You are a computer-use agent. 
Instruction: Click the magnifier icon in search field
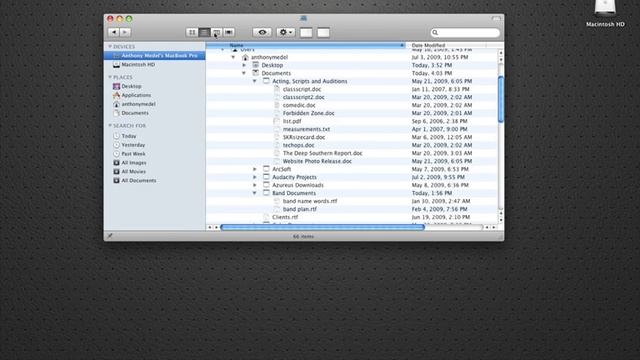435,33
